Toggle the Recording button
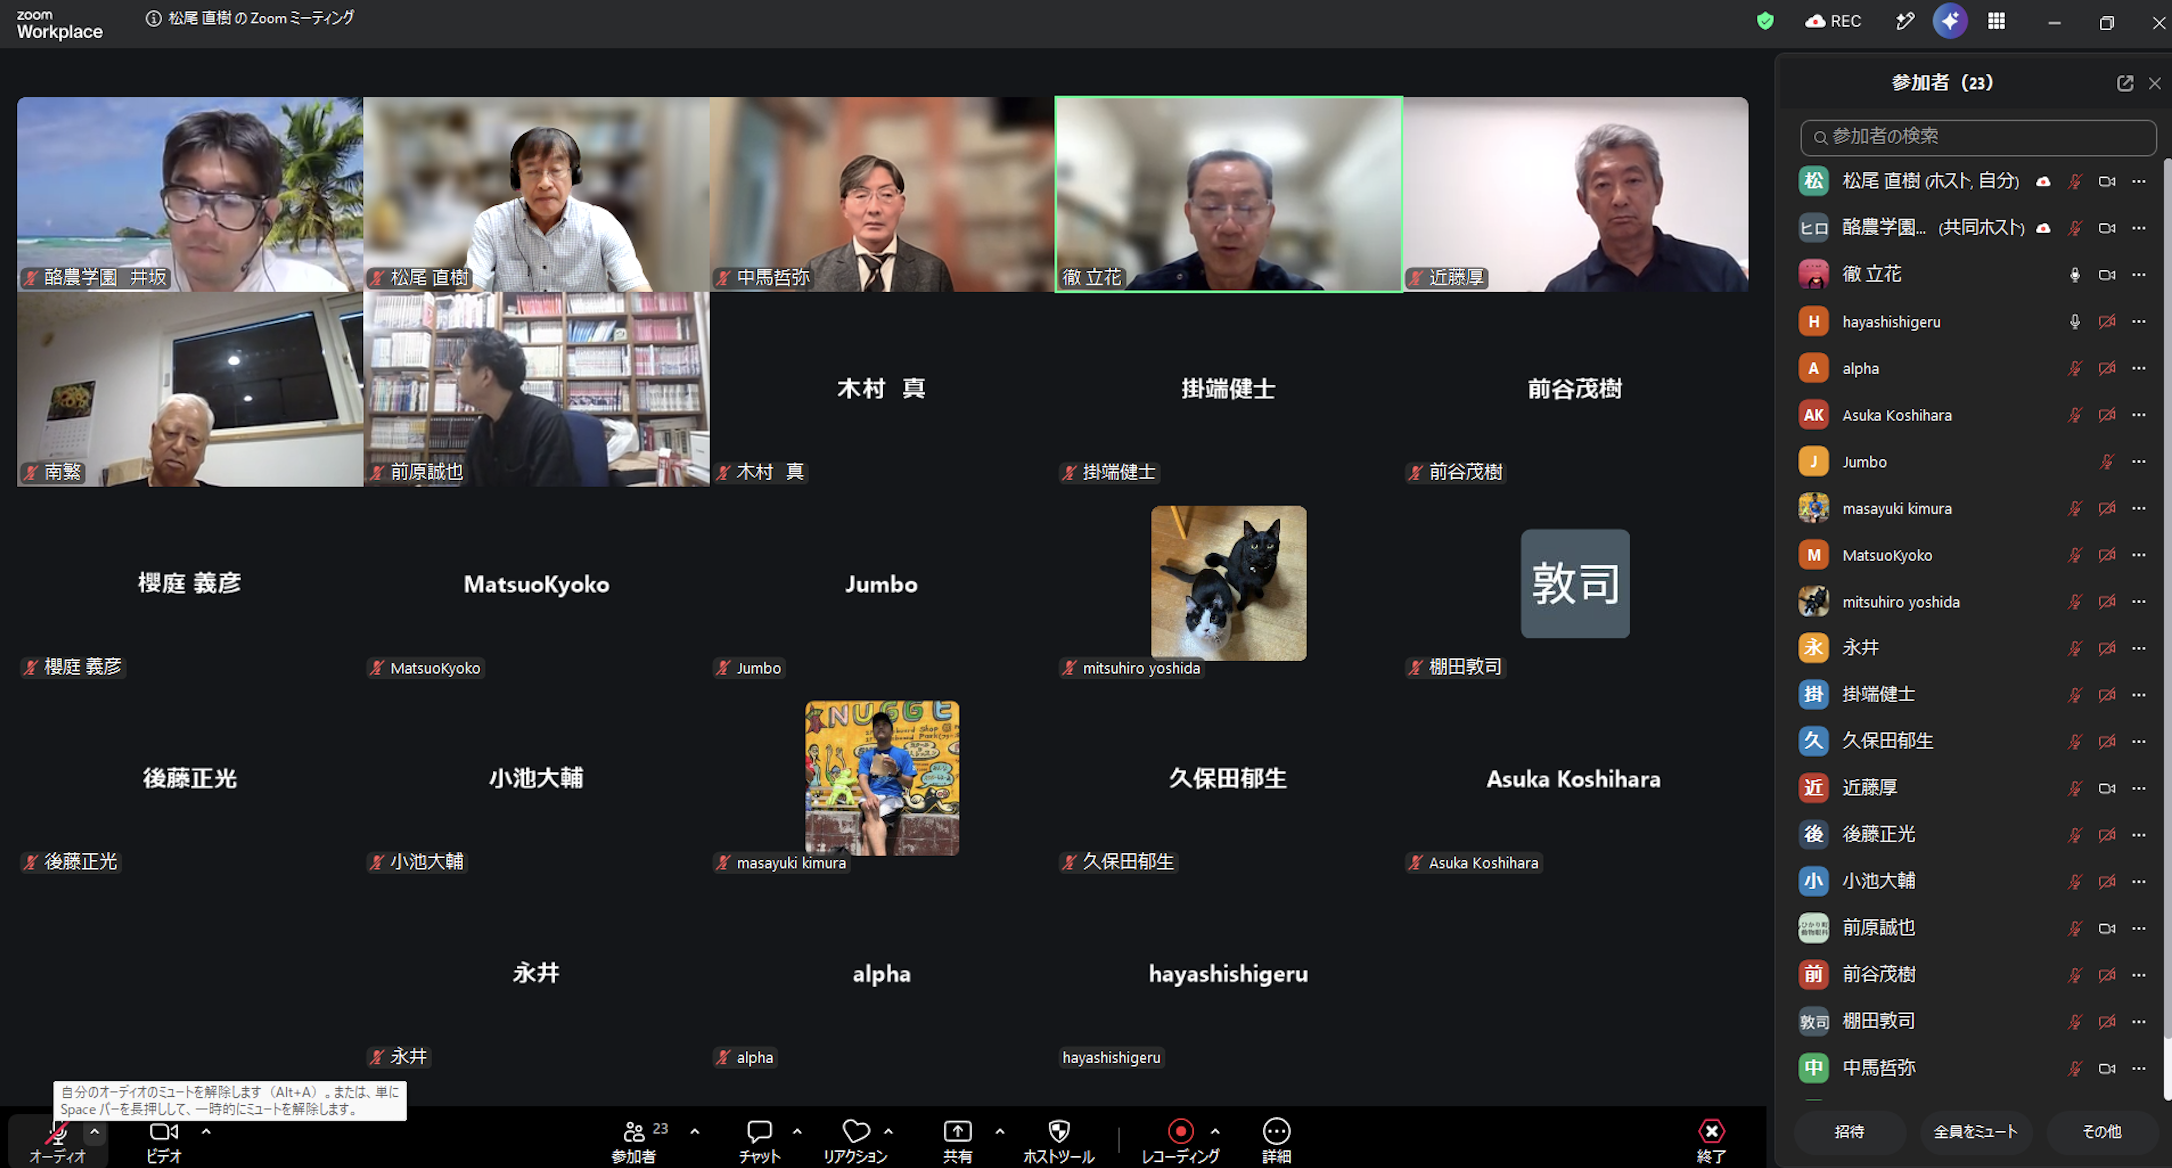The height and width of the screenshot is (1168, 2172). [1180, 1140]
